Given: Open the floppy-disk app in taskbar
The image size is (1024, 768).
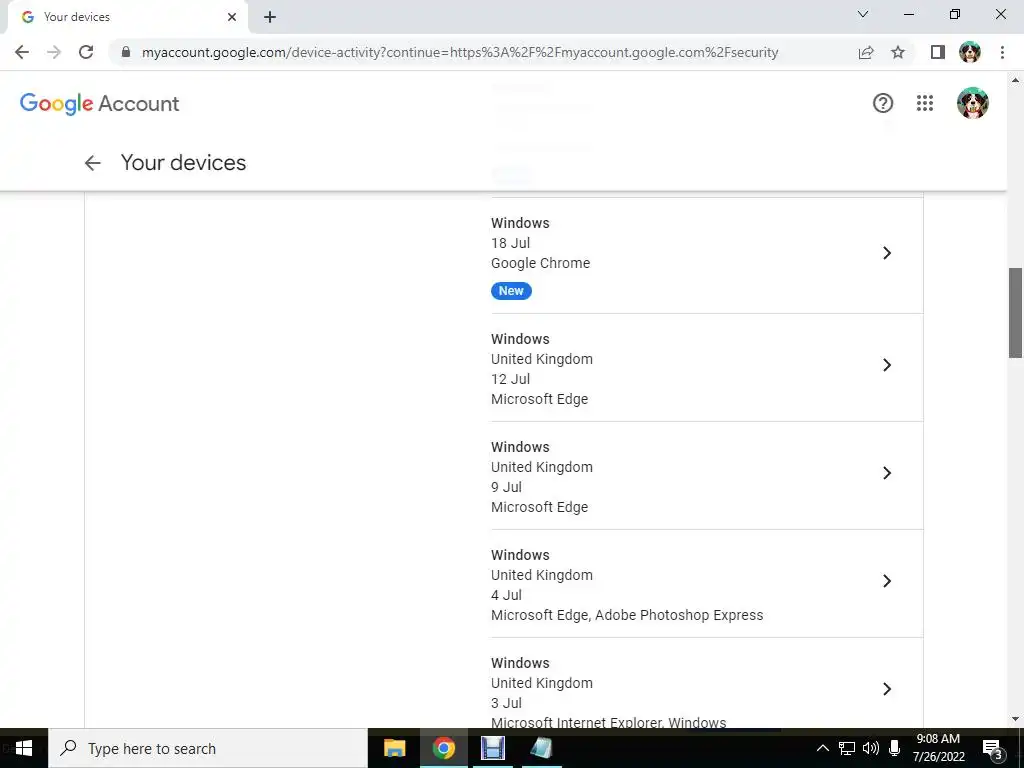Looking at the screenshot, I should tap(493, 748).
